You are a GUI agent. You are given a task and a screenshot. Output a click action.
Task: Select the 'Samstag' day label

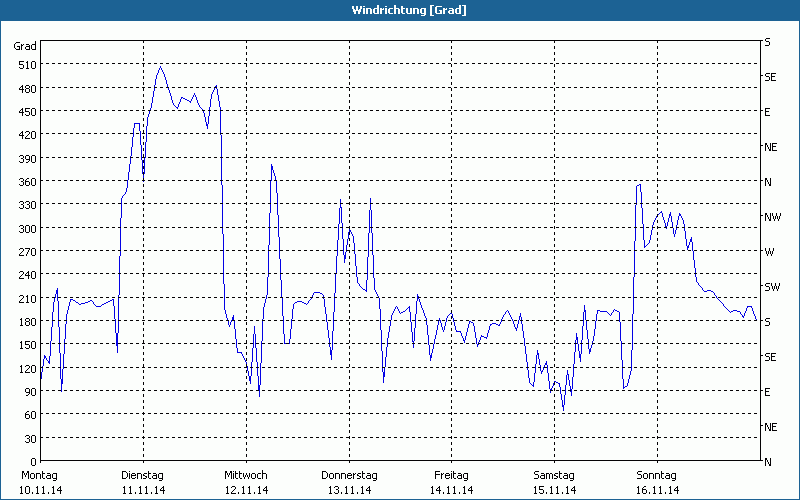click(x=554, y=476)
